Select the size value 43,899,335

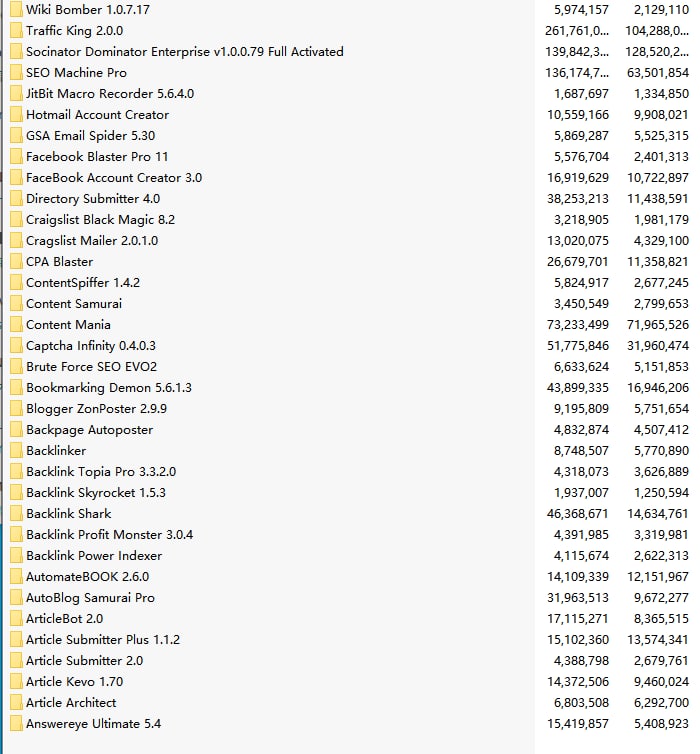tap(578, 388)
